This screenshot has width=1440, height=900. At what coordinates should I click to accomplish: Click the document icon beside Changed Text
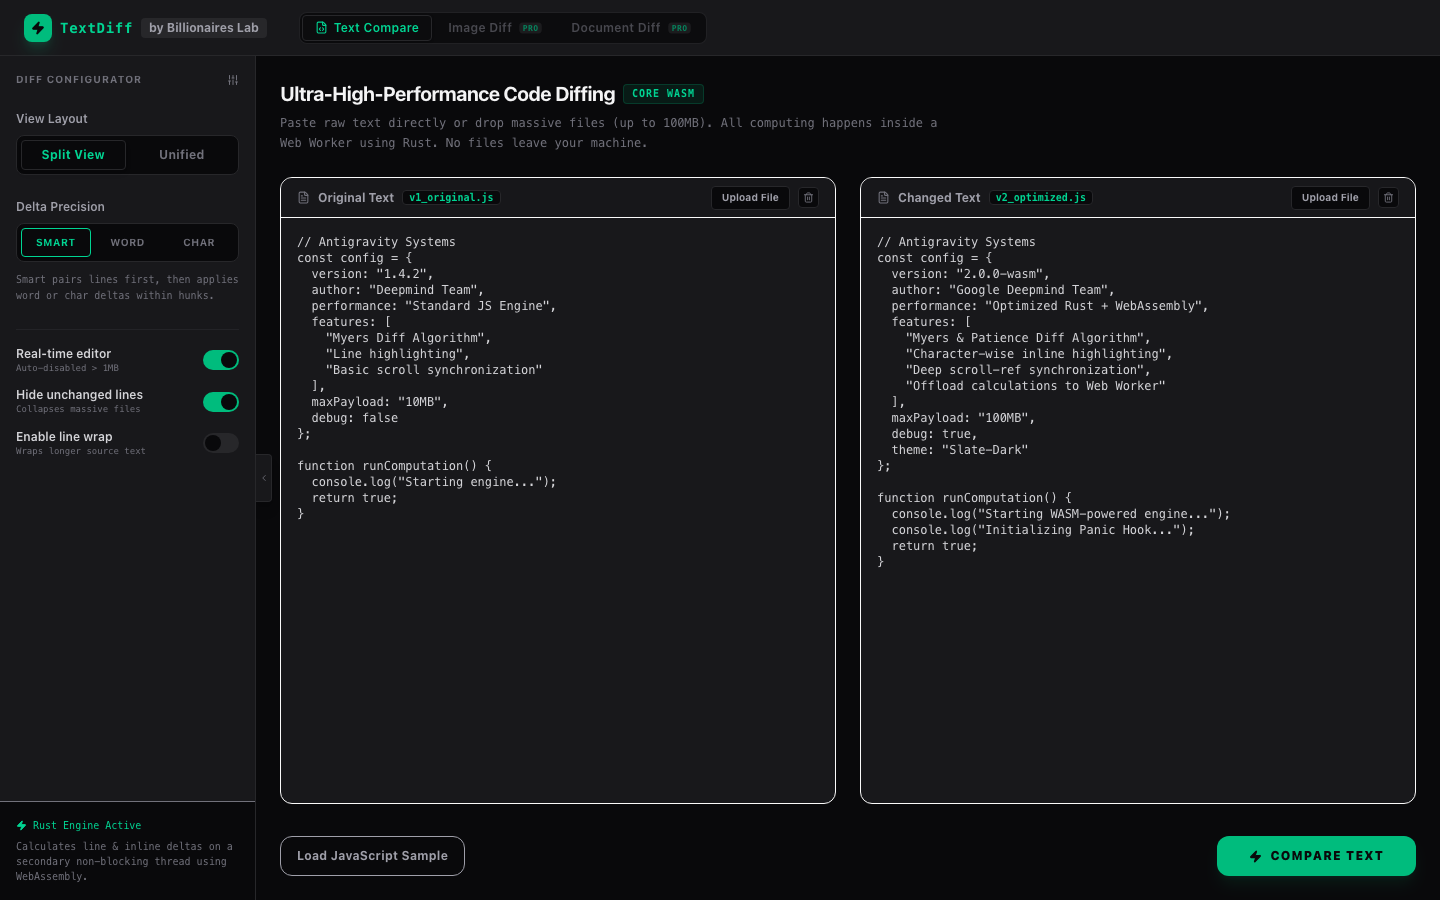(884, 198)
